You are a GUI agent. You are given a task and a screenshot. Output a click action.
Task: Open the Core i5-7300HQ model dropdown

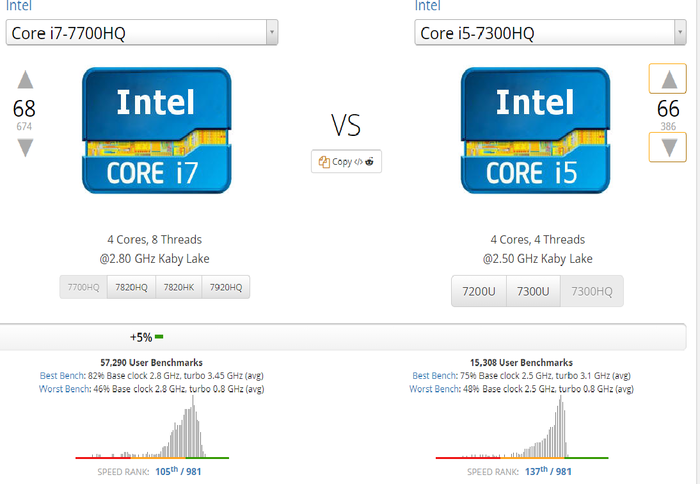551,33
